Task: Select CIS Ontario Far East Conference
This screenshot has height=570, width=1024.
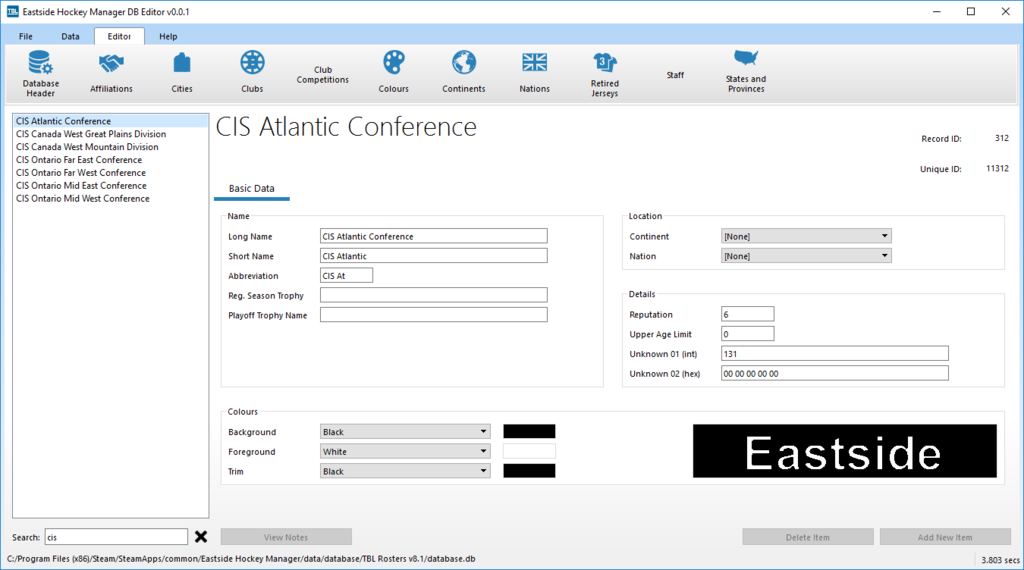Action: (x=110, y=160)
